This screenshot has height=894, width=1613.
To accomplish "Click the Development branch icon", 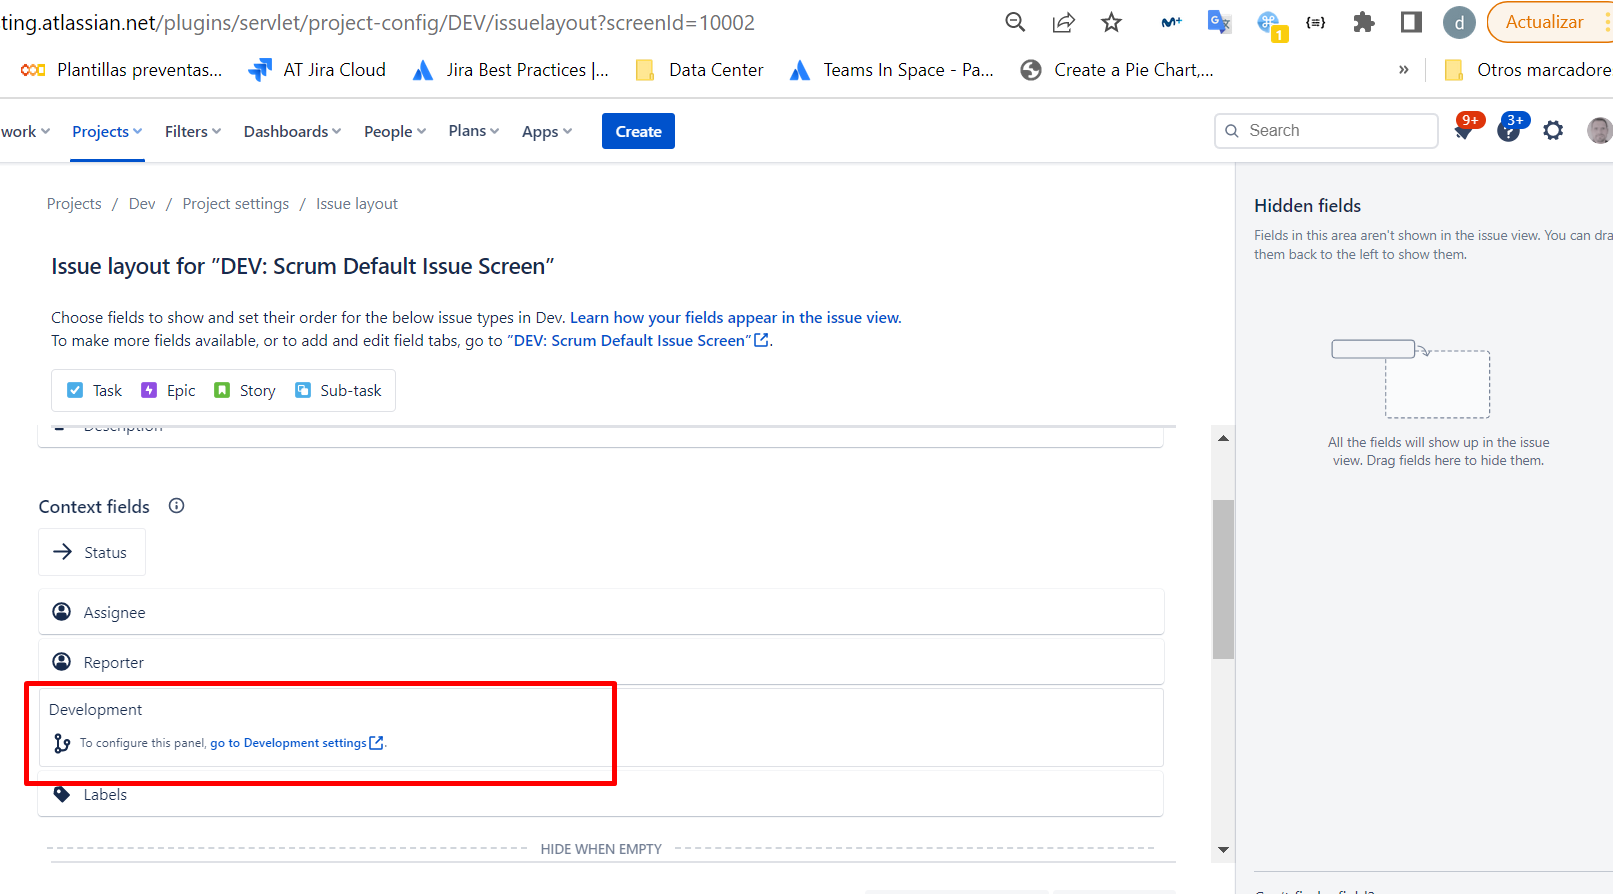I will click(62, 743).
